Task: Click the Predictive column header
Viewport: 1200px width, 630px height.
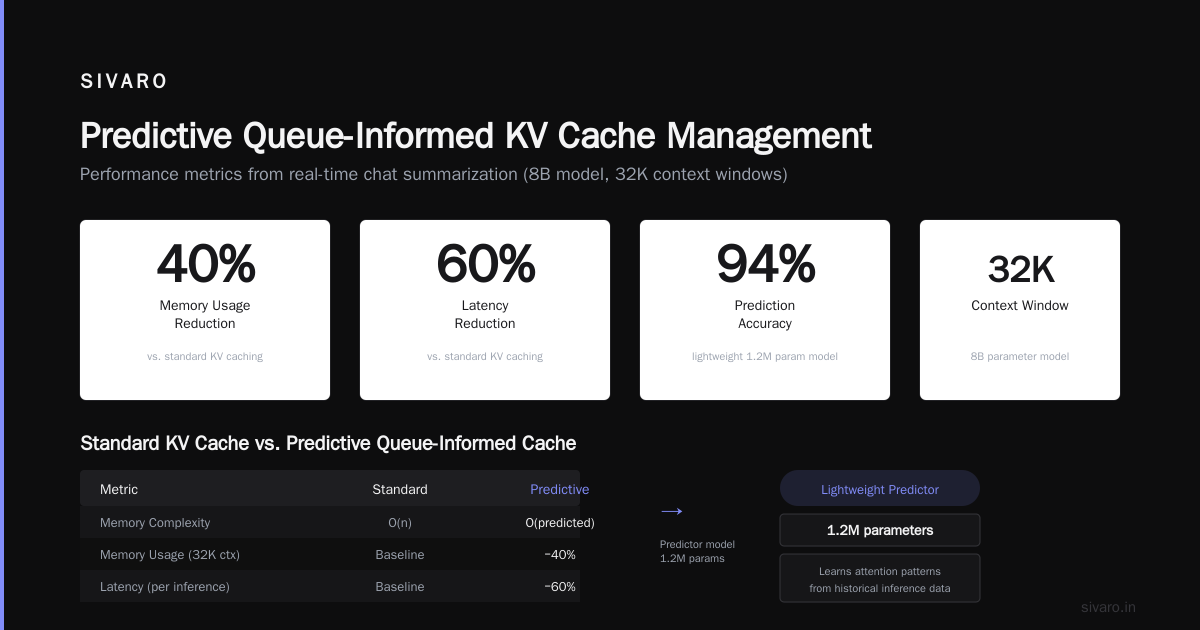Action: pyautogui.click(x=560, y=490)
